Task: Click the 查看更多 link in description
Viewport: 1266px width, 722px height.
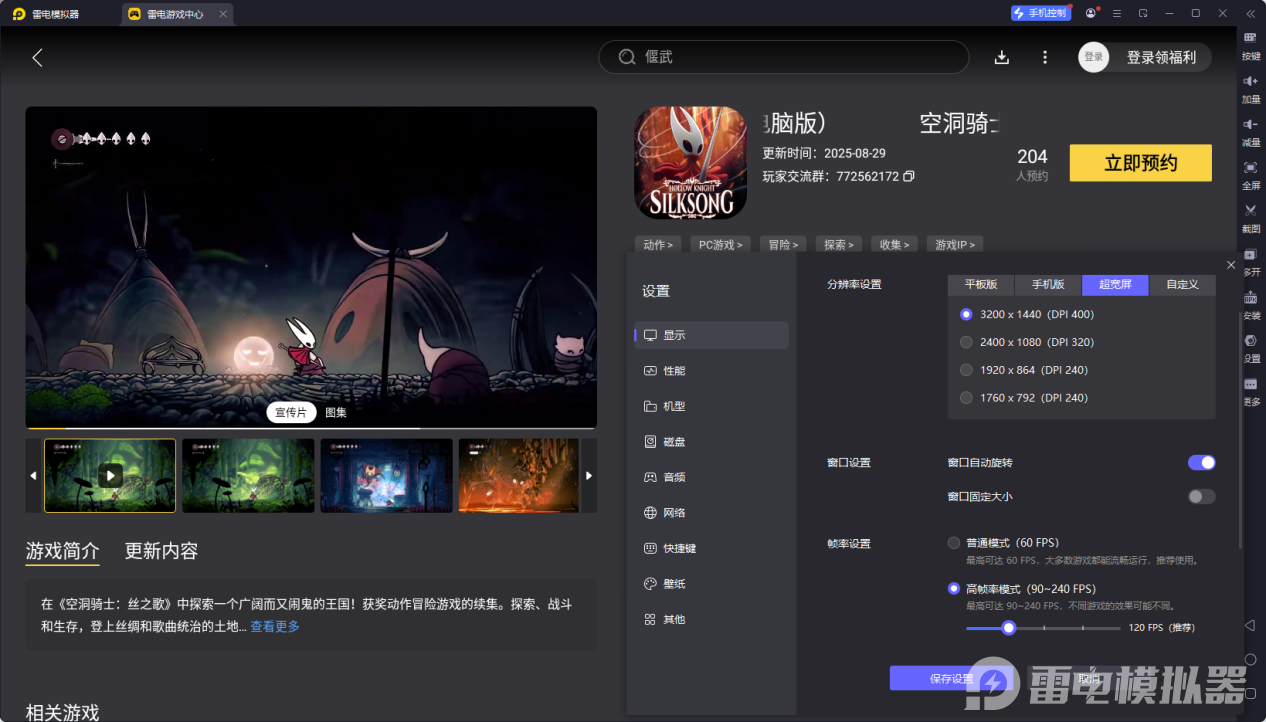Action: (x=275, y=627)
